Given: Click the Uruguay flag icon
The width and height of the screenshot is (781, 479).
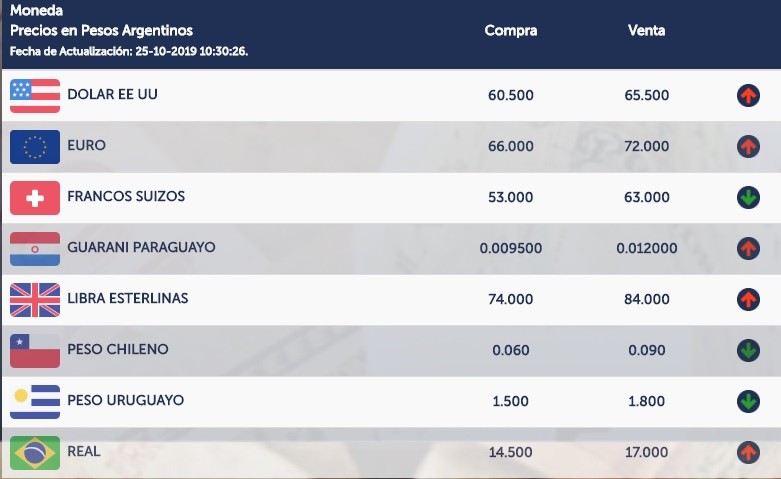Looking at the screenshot, I should (35, 401).
